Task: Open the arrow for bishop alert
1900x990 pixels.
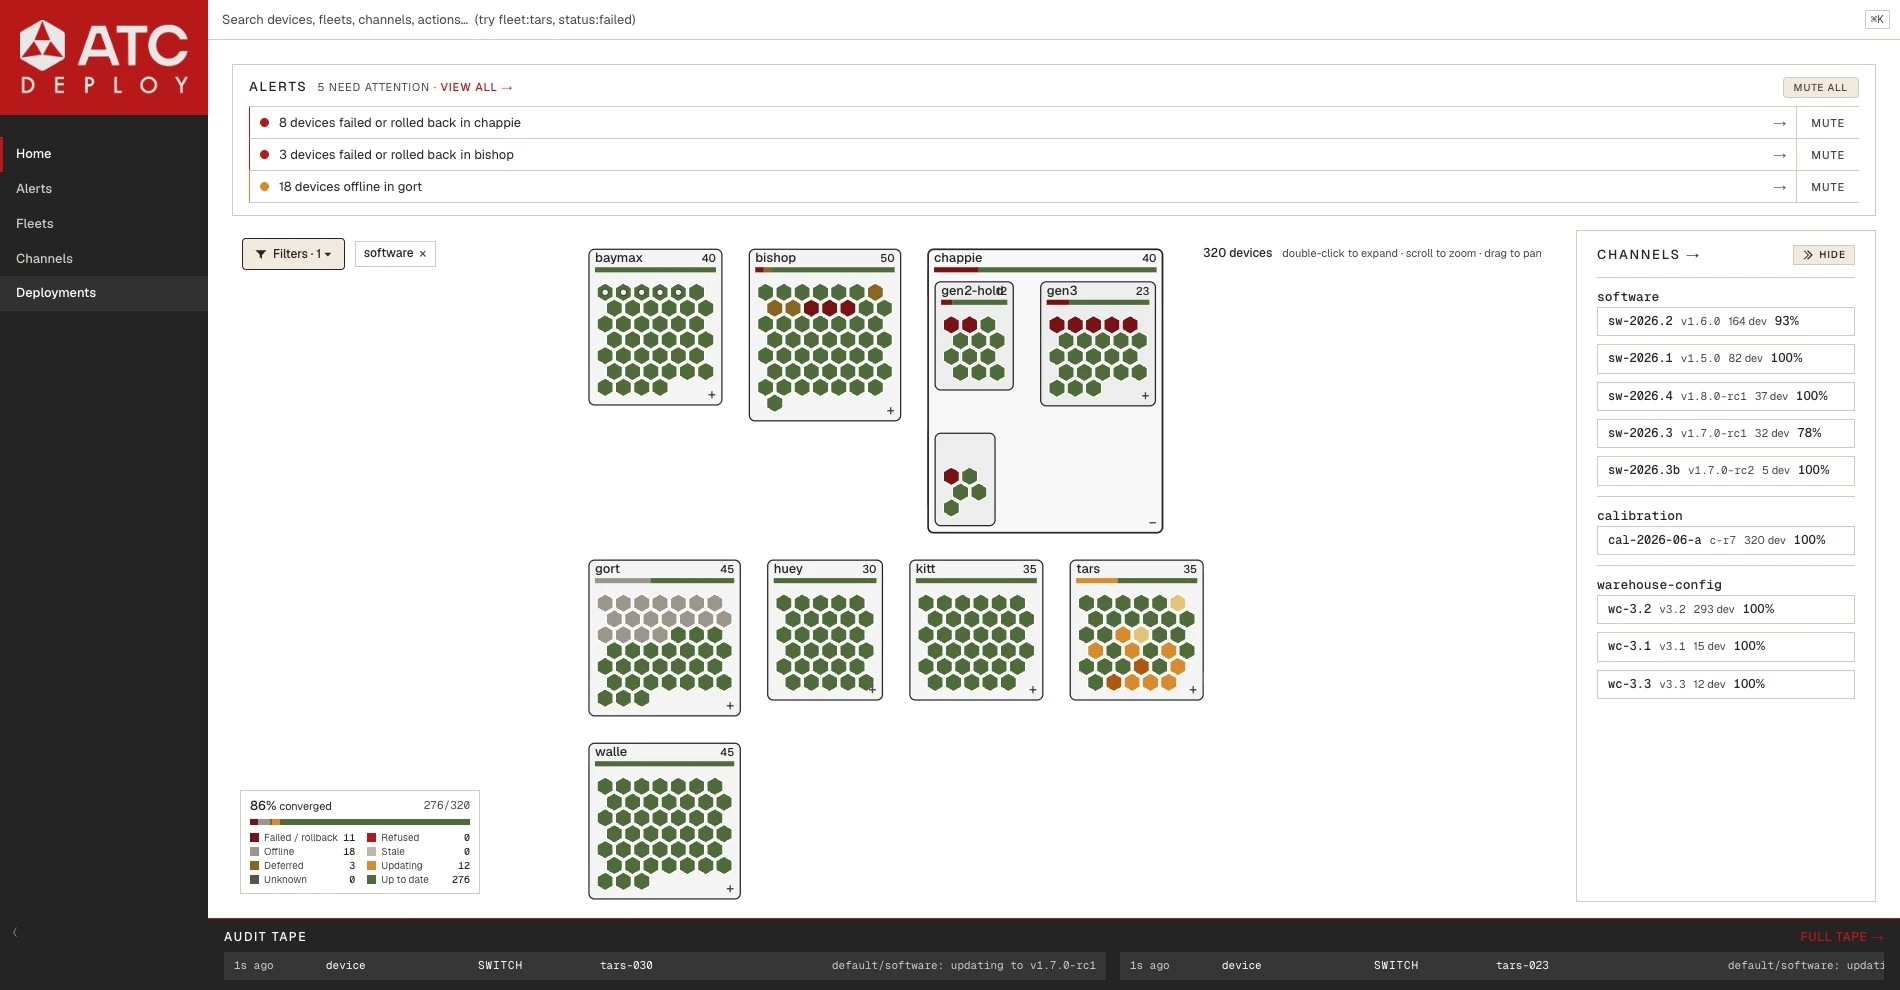Action: pyautogui.click(x=1779, y=155)
